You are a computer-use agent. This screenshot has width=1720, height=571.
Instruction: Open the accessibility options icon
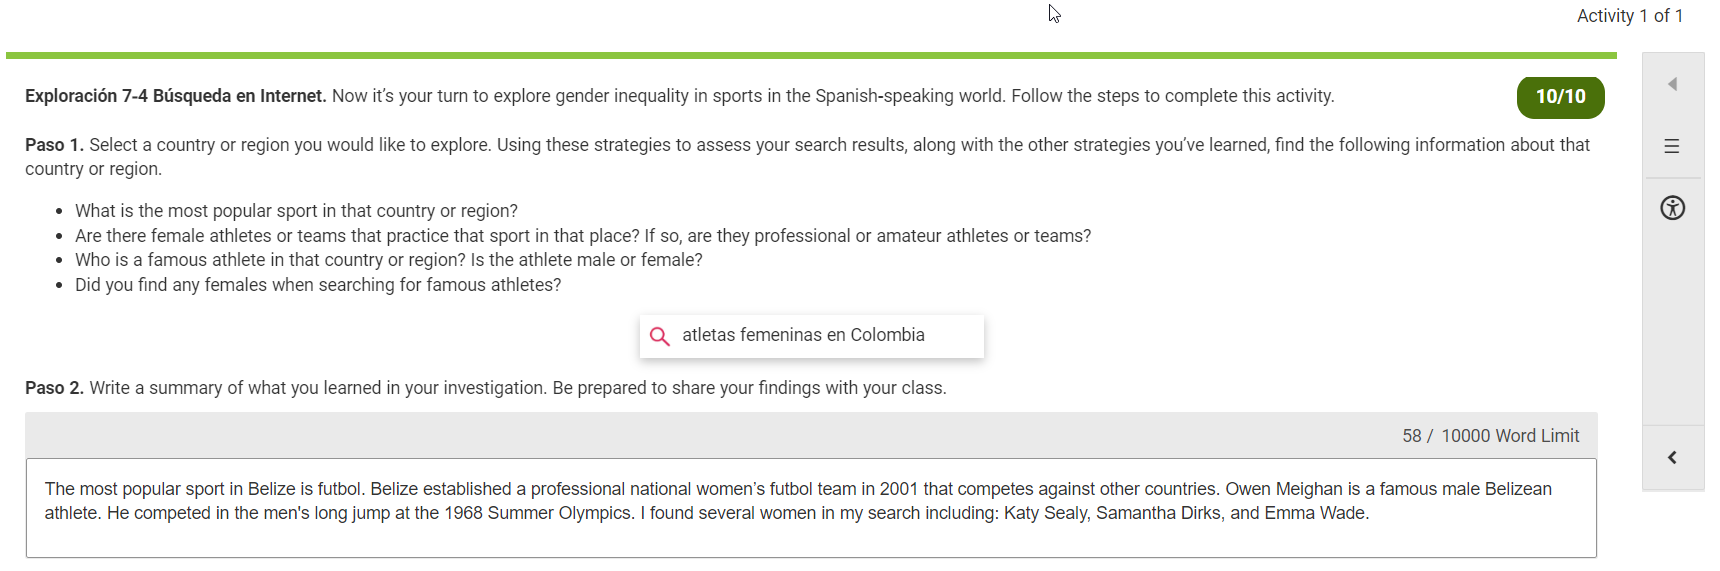pyautogui.click(x=1672, y=208)
